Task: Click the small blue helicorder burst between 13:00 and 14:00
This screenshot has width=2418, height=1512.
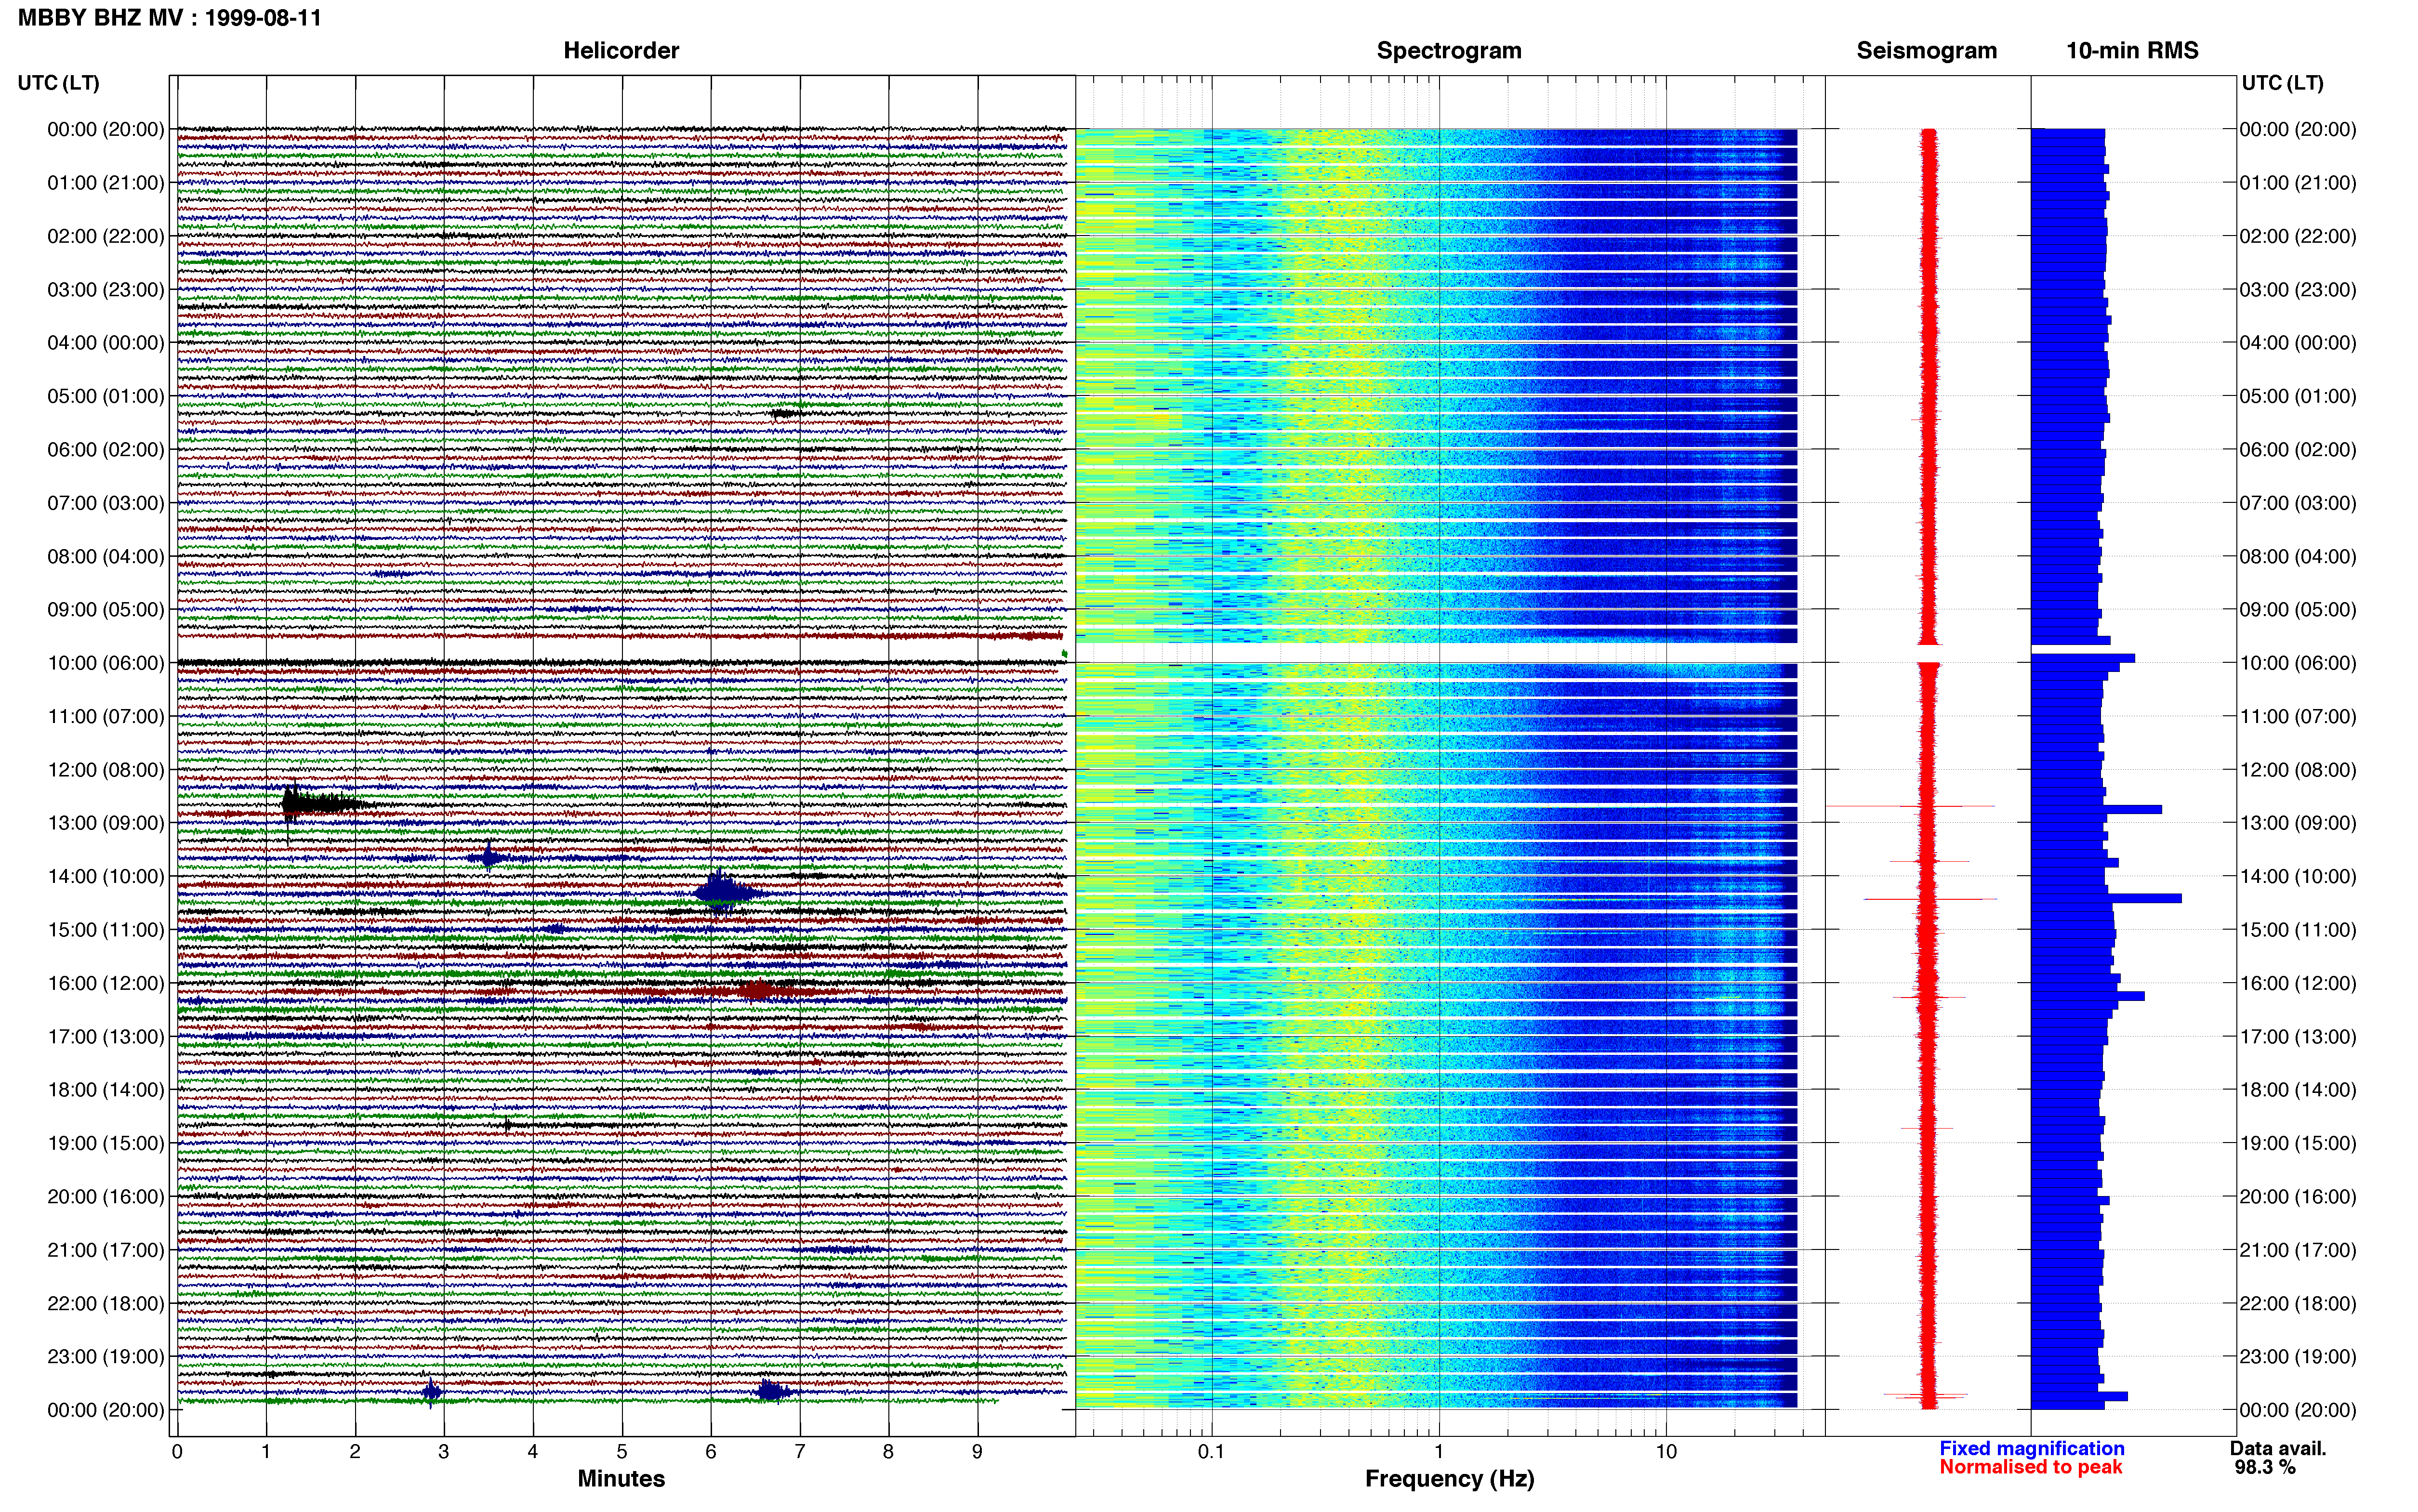Action: [488, 857]
